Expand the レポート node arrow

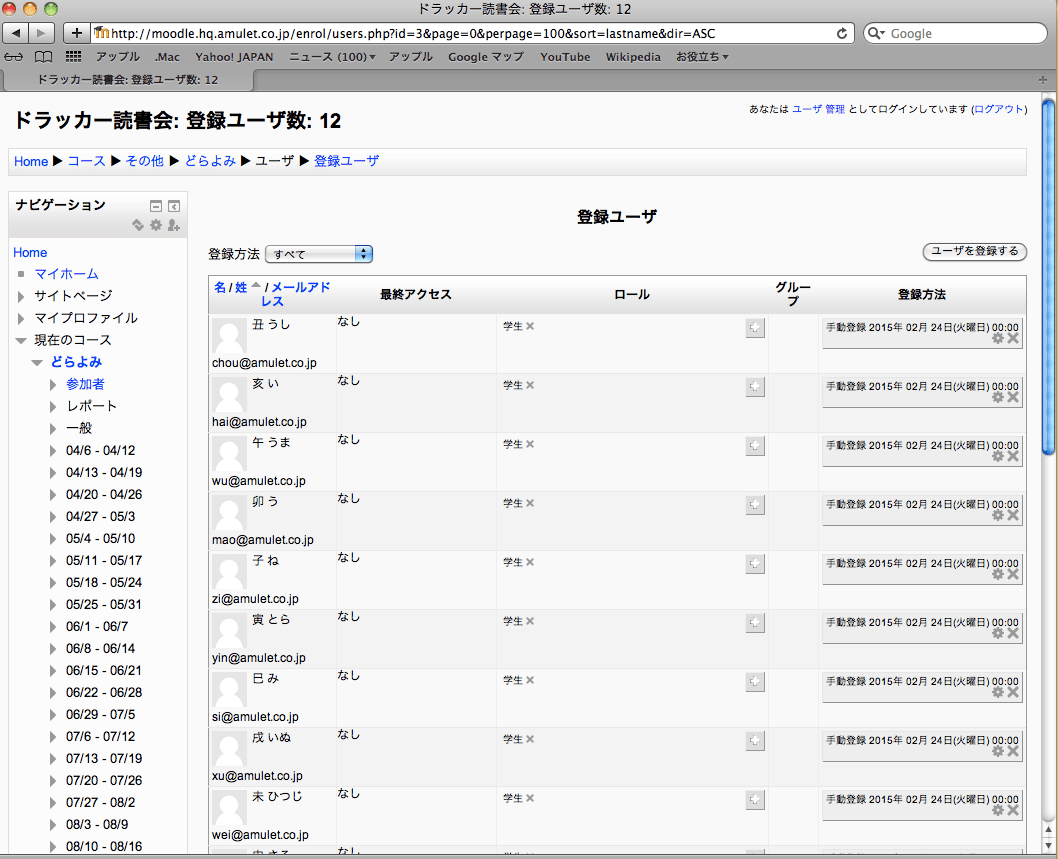point(53,407)
